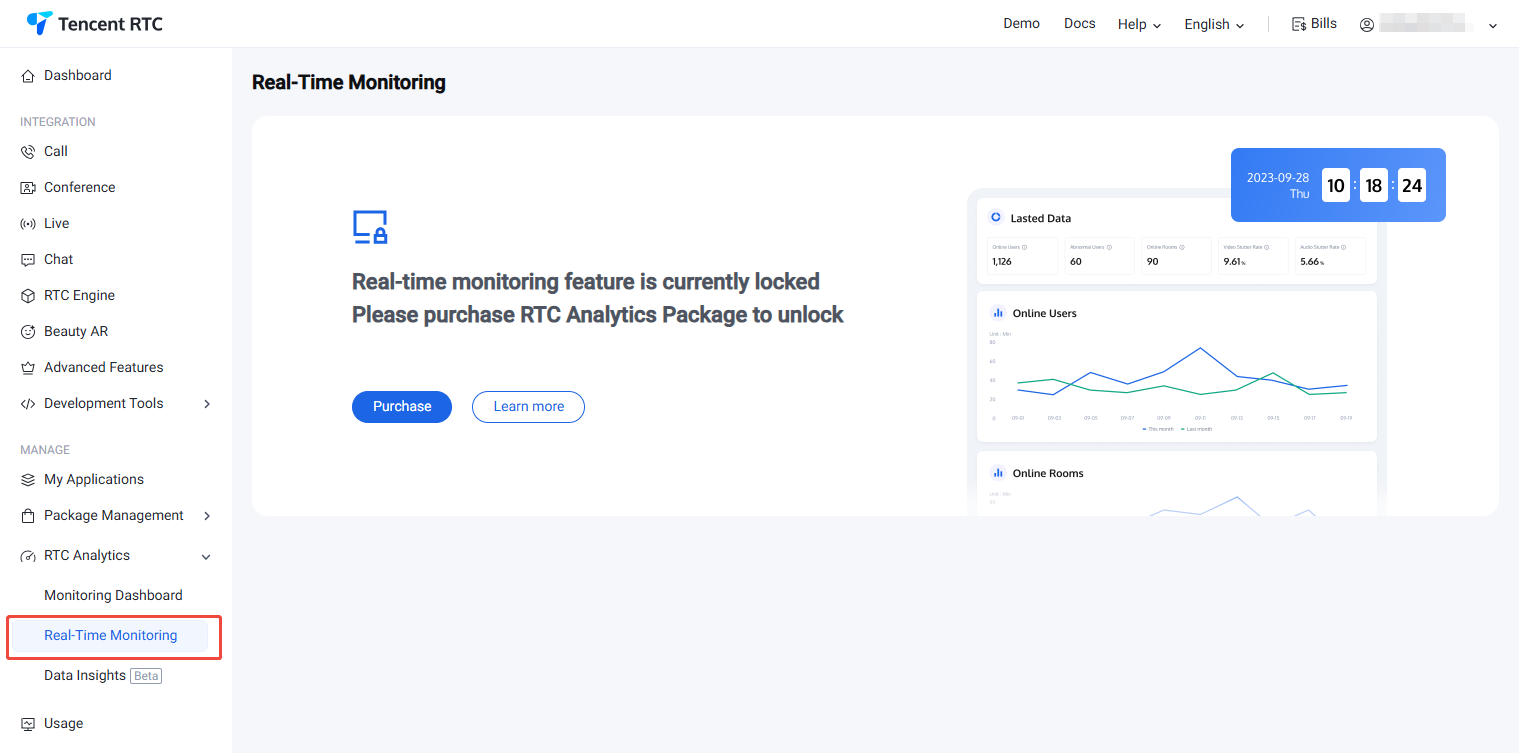Click the Beta badge beside Data Insights
Image resolution: width=1519 pixels, height=753 pixels.
(146, 676)
